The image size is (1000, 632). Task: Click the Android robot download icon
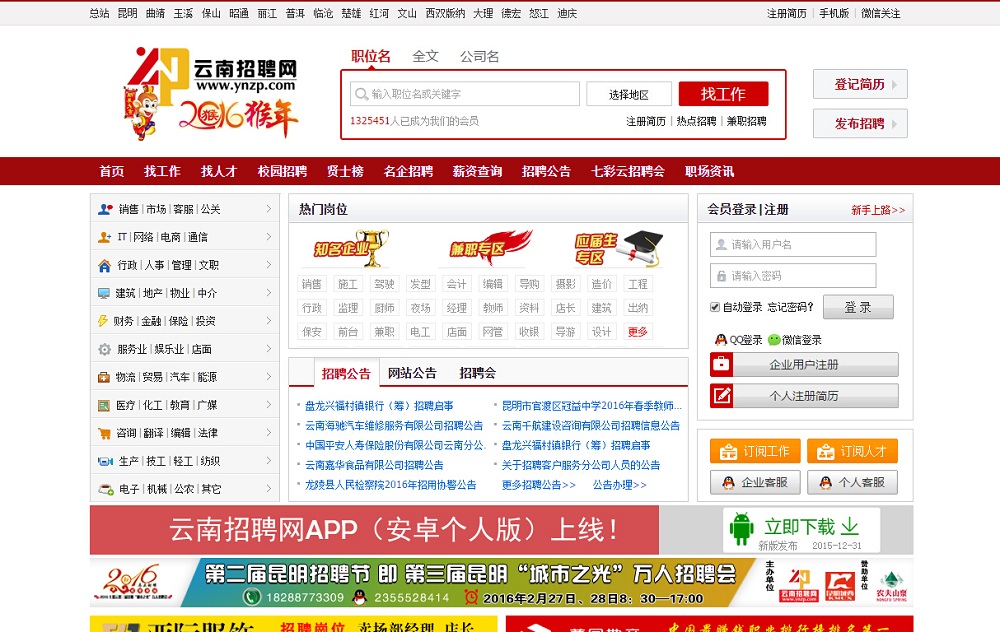pyautogui.click(x=741, y=528)
